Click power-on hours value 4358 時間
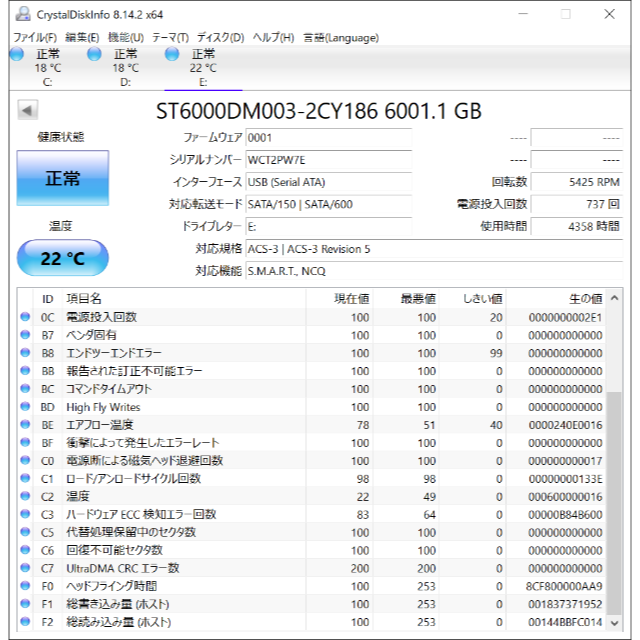 pos(577,227)
